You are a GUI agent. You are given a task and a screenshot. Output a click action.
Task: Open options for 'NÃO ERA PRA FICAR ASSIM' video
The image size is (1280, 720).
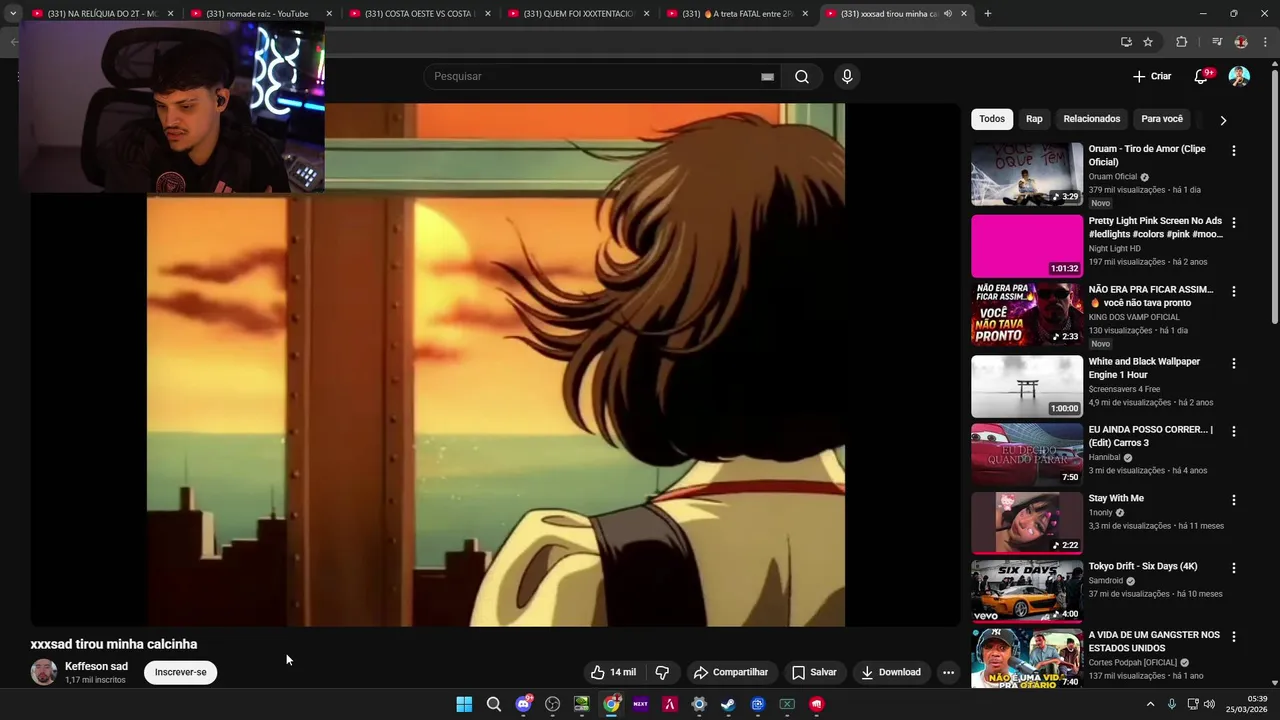[1233, 292]
